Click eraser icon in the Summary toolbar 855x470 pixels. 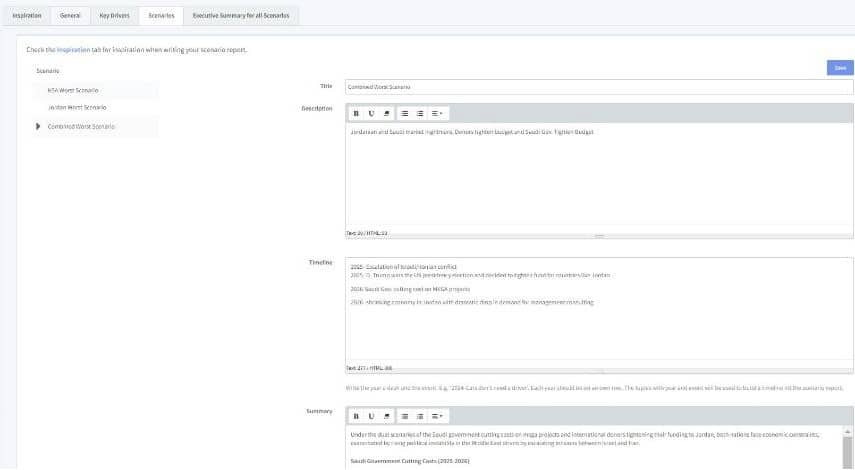(x=386, y=415)
